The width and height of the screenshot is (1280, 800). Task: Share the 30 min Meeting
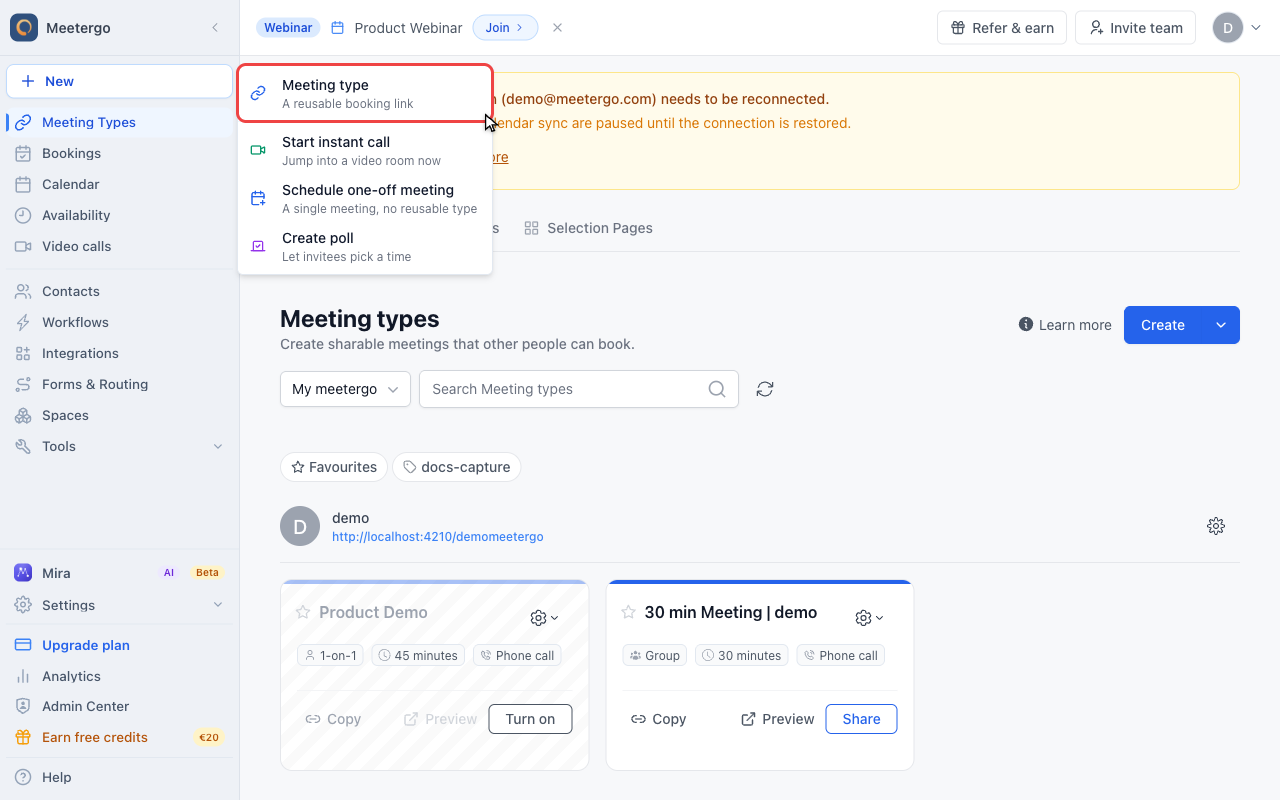coord(861,719)
